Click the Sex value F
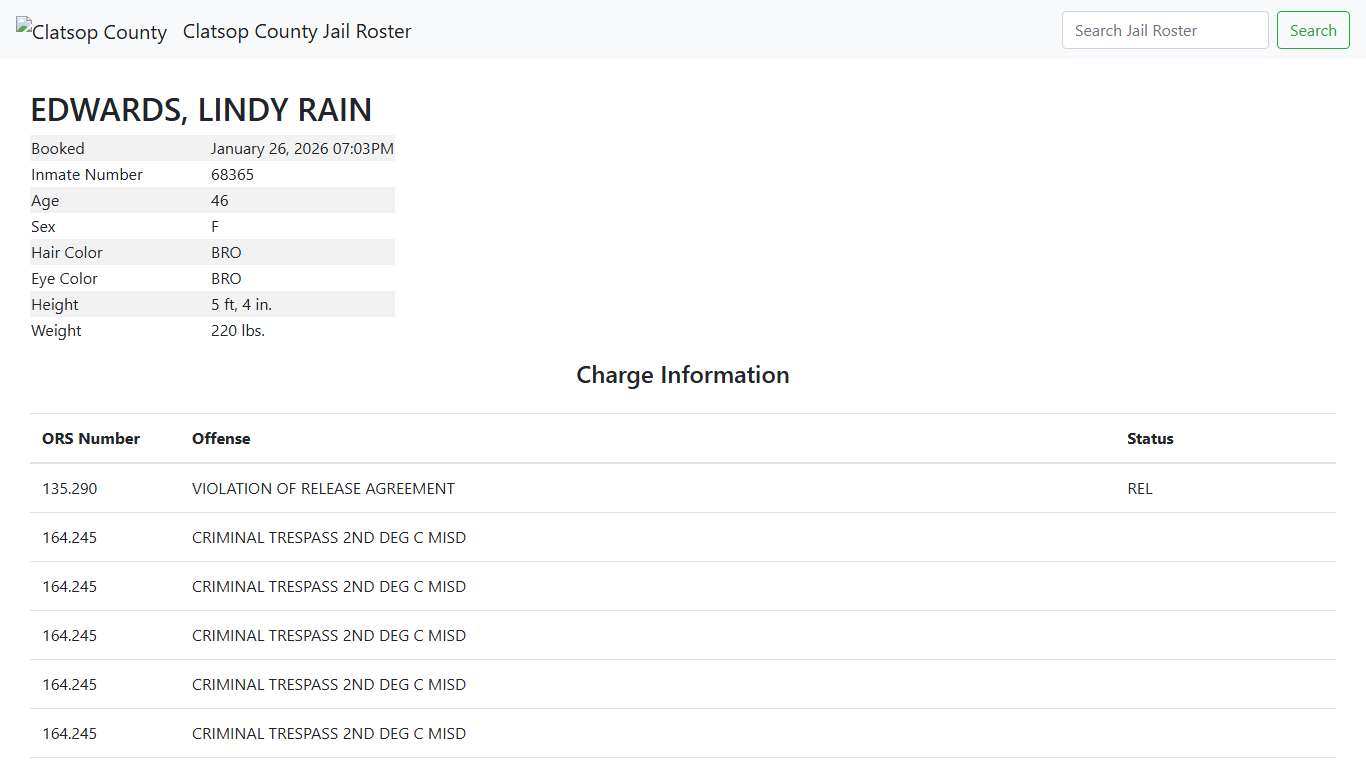 tap(215, 226)
